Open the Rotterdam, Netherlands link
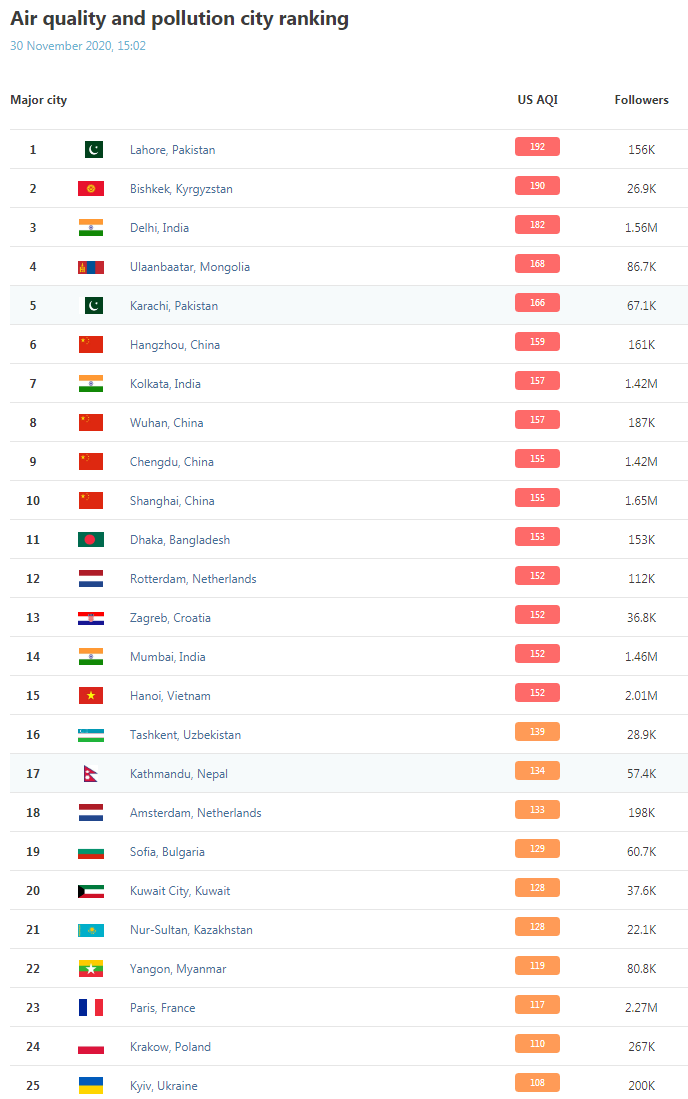The image size is (688, 1099). [x=193, y=579]
